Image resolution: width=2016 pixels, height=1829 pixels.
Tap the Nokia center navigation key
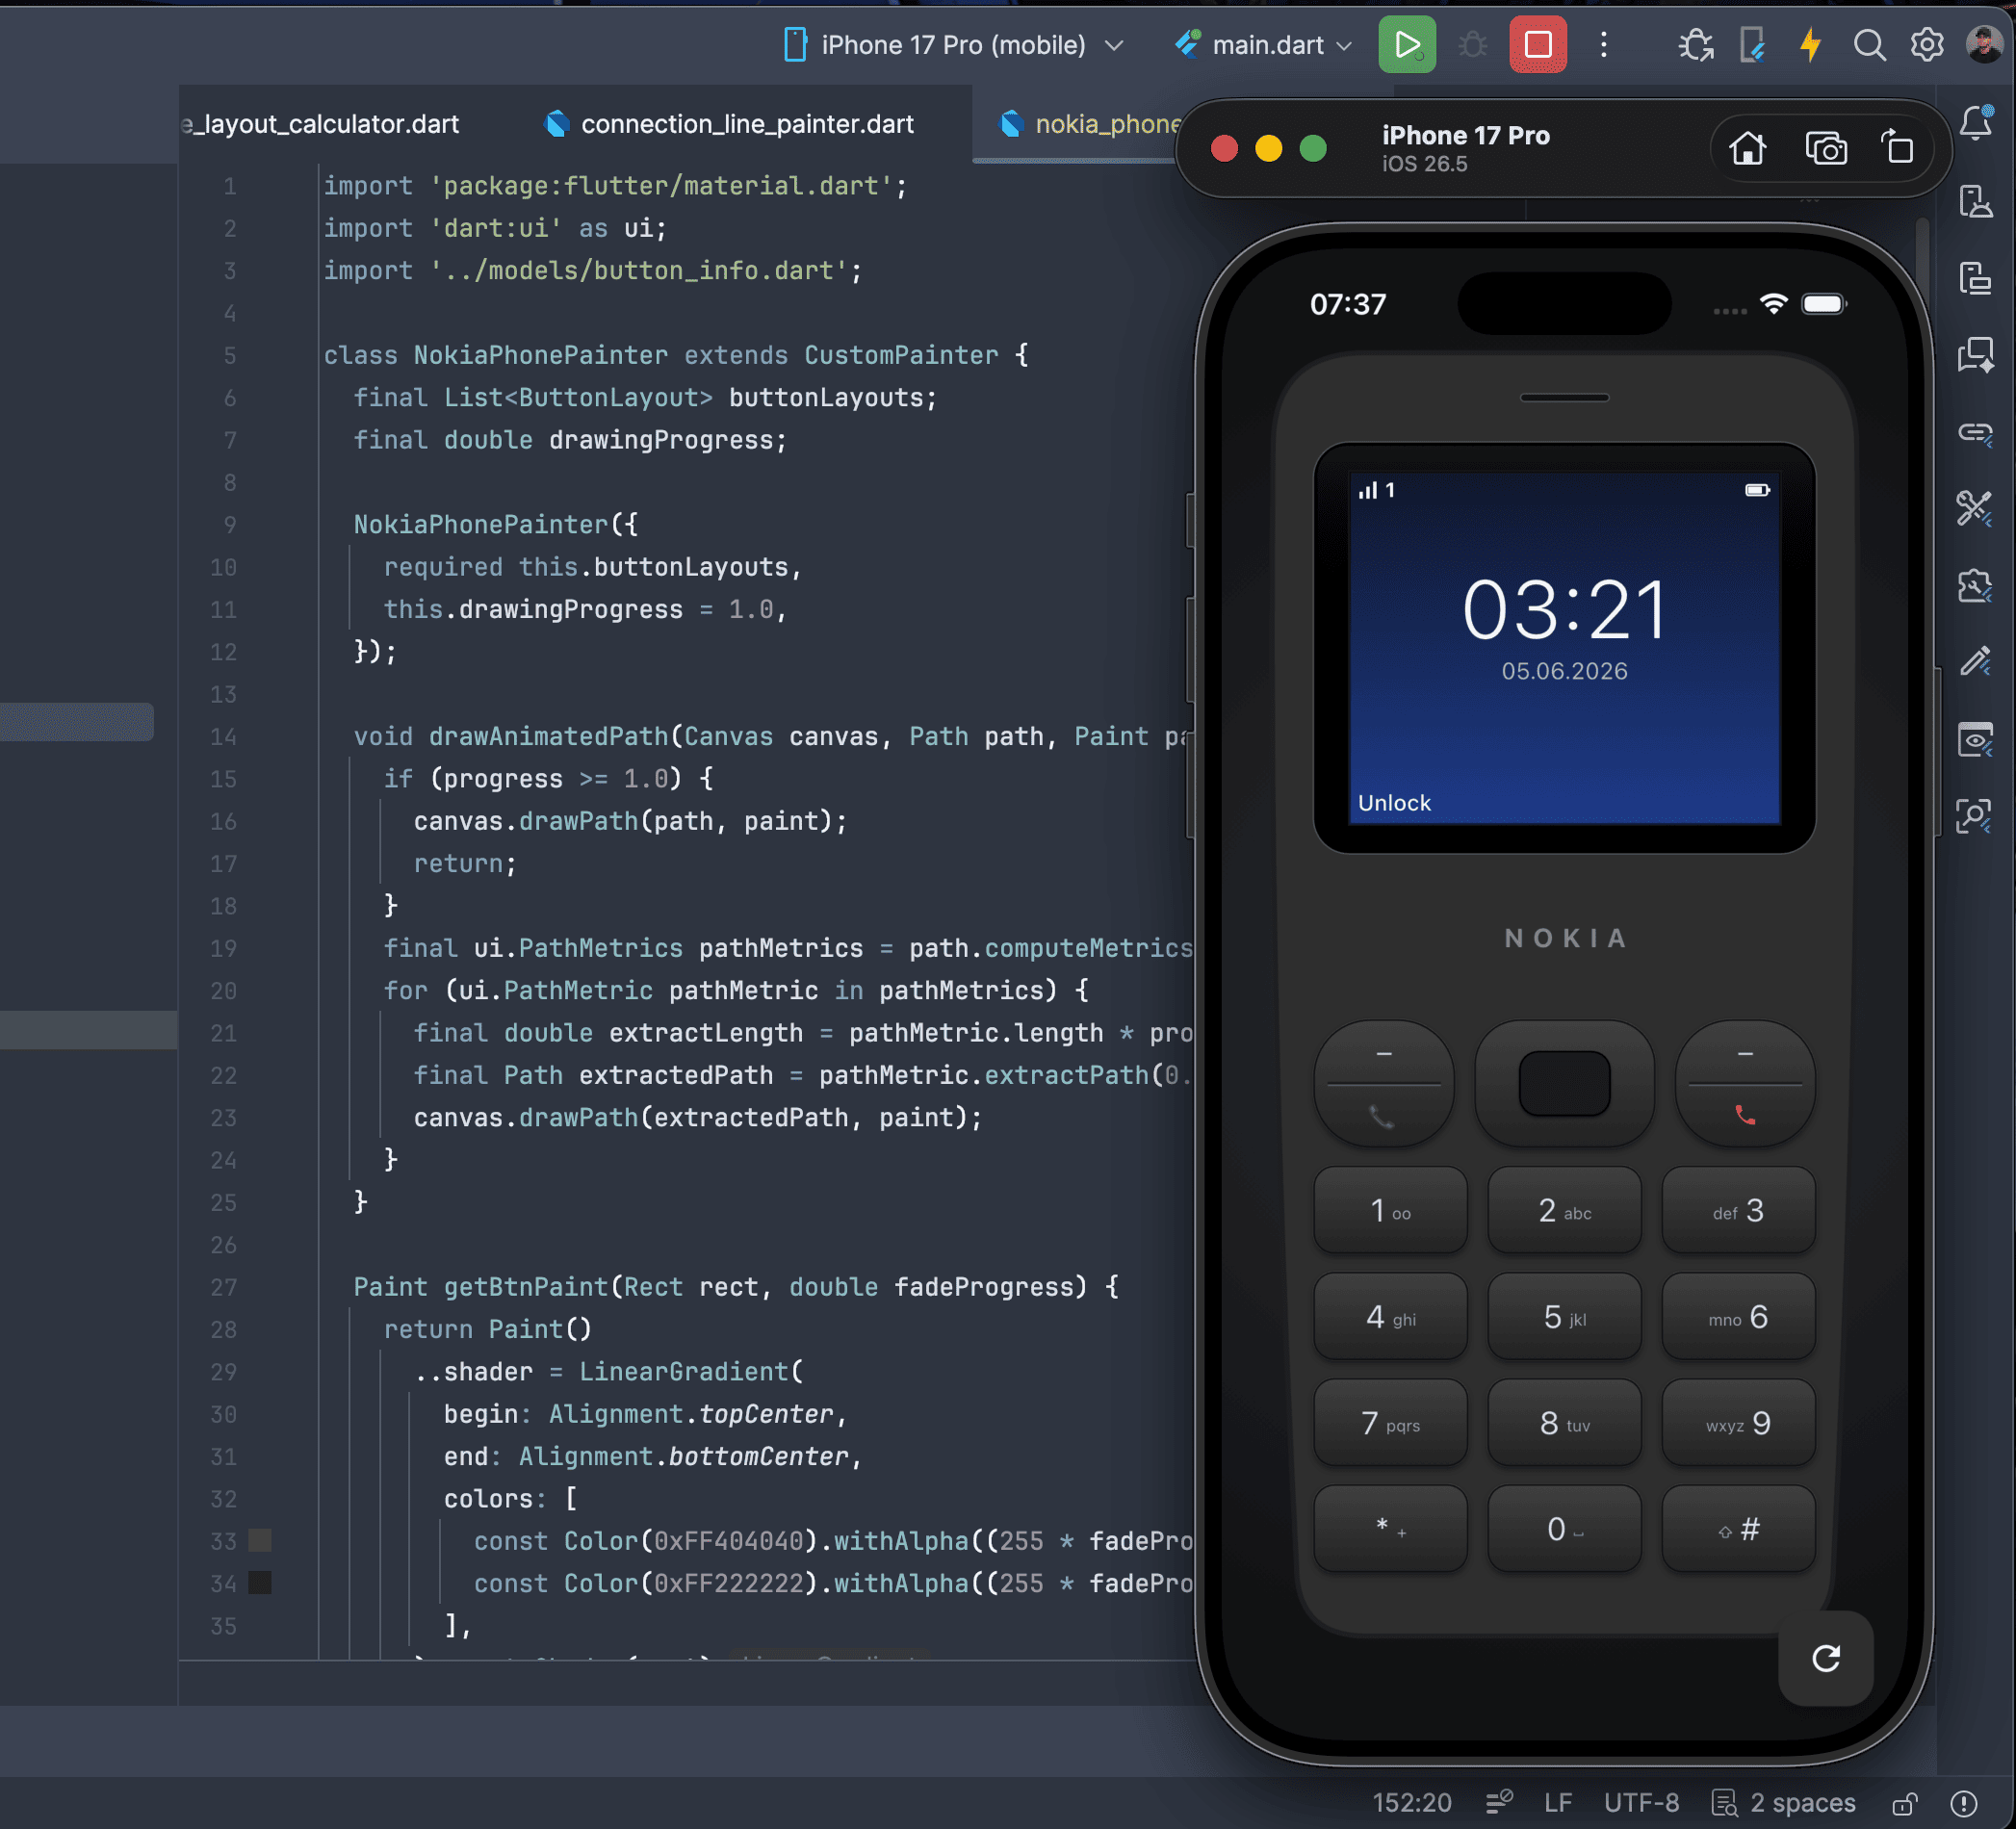[x=1564, y=1083]
